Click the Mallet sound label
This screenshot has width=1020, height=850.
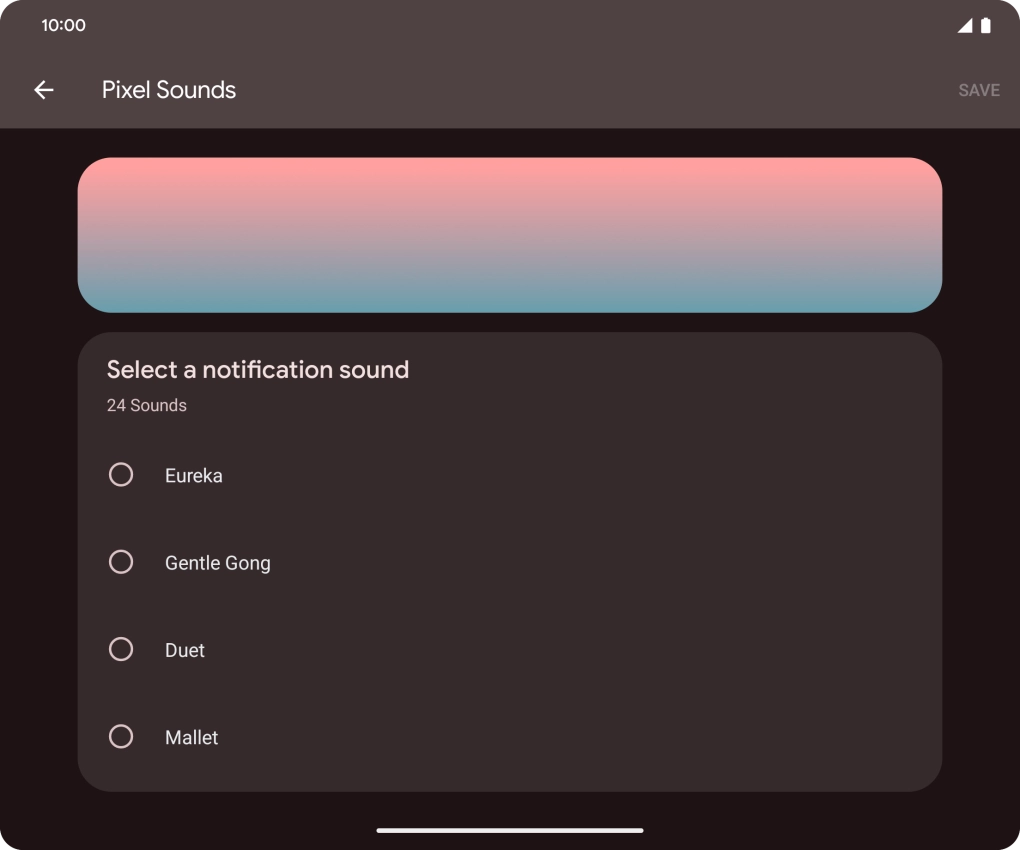191,737
